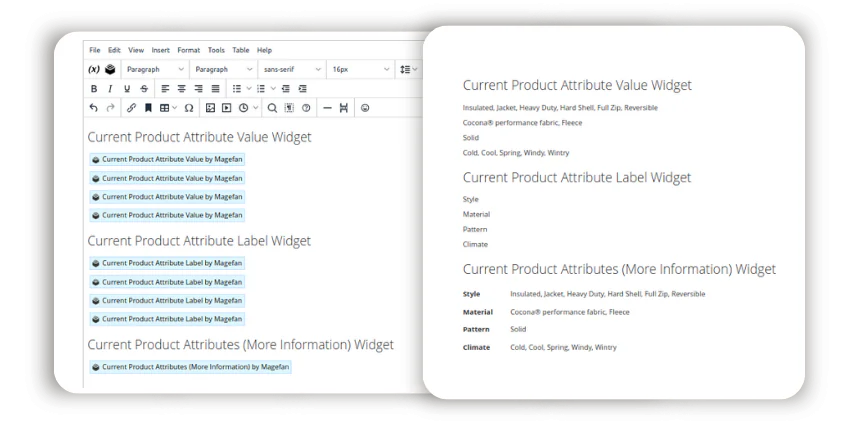Viewport: 853px width, 425px height.
Task: Open find and replace magnifier icon
Action: tap(272, 108)
